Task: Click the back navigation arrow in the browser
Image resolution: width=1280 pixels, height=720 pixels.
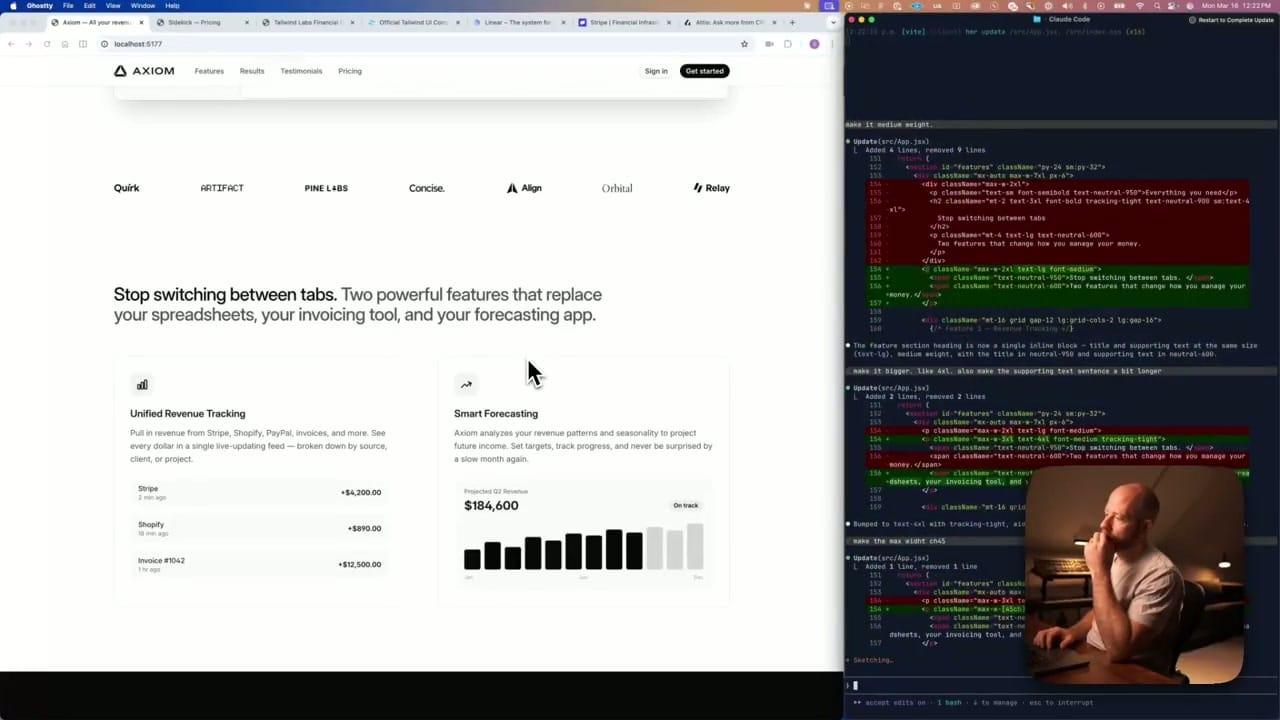Action: 10,44
